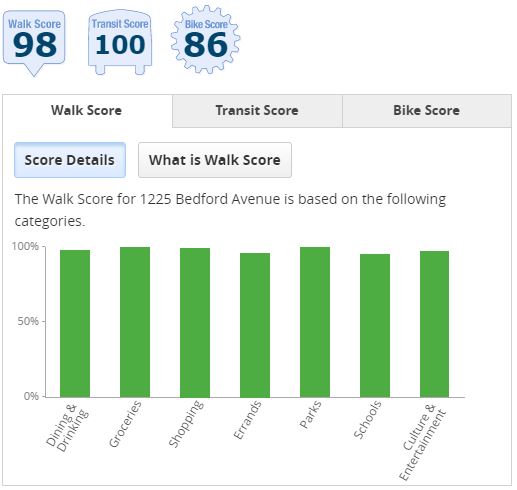
Task: Click the Walk Score 98 badge
Action: pos(34,42)
